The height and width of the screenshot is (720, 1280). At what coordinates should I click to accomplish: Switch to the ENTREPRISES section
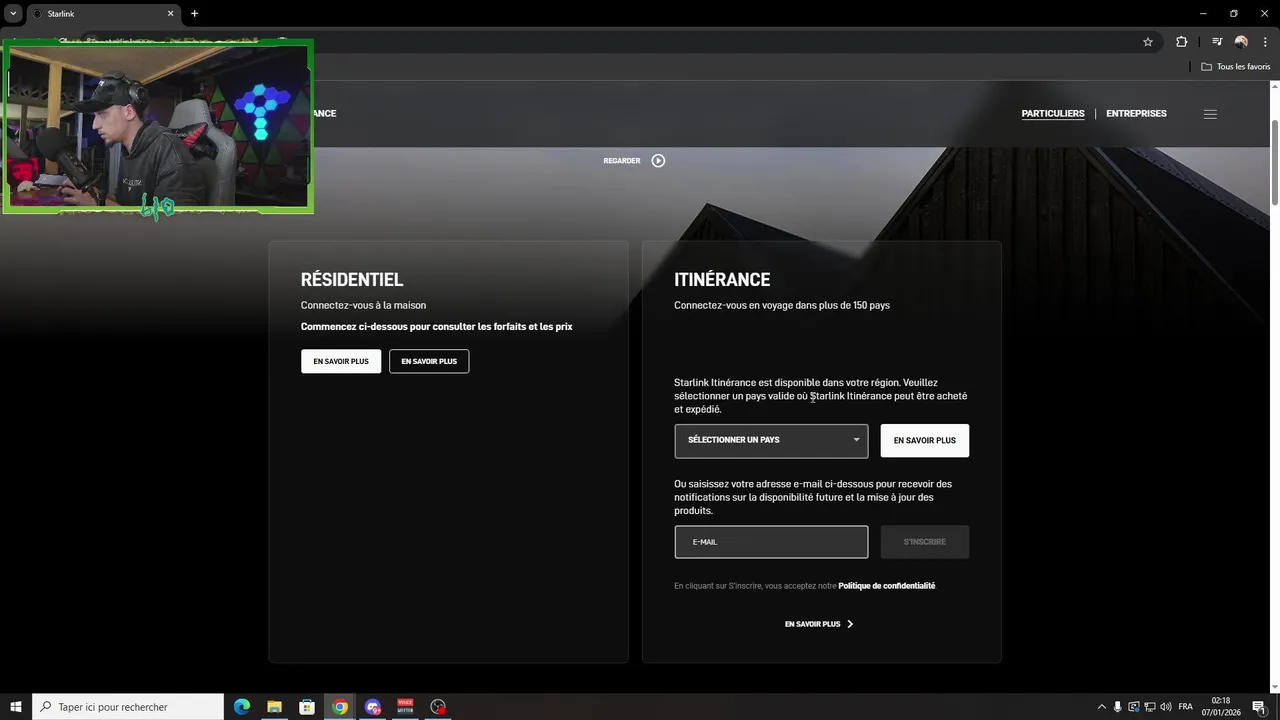click(1136, 114)
